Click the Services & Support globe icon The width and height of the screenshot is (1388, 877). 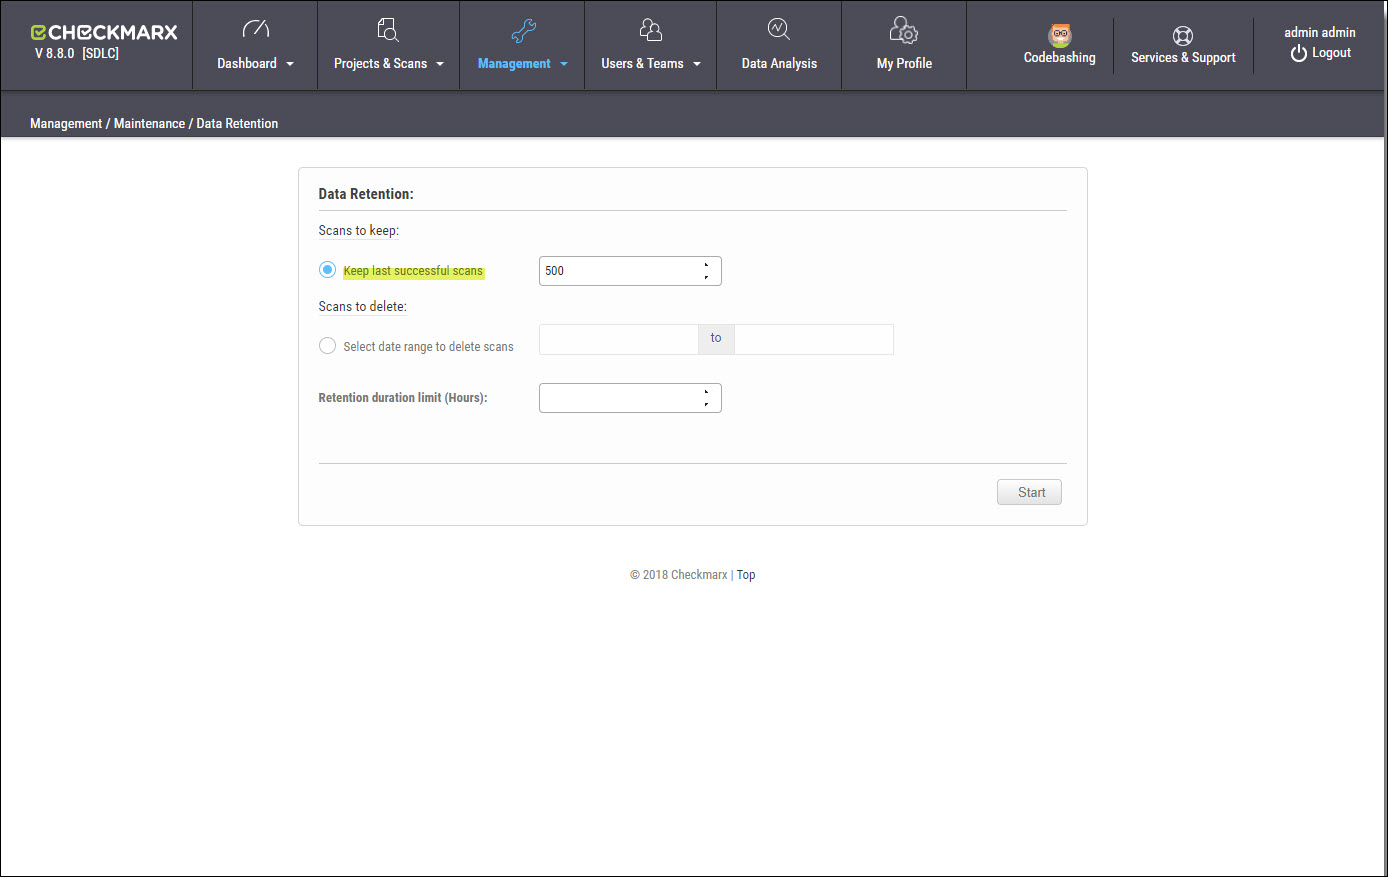[x=1183, y=33]
